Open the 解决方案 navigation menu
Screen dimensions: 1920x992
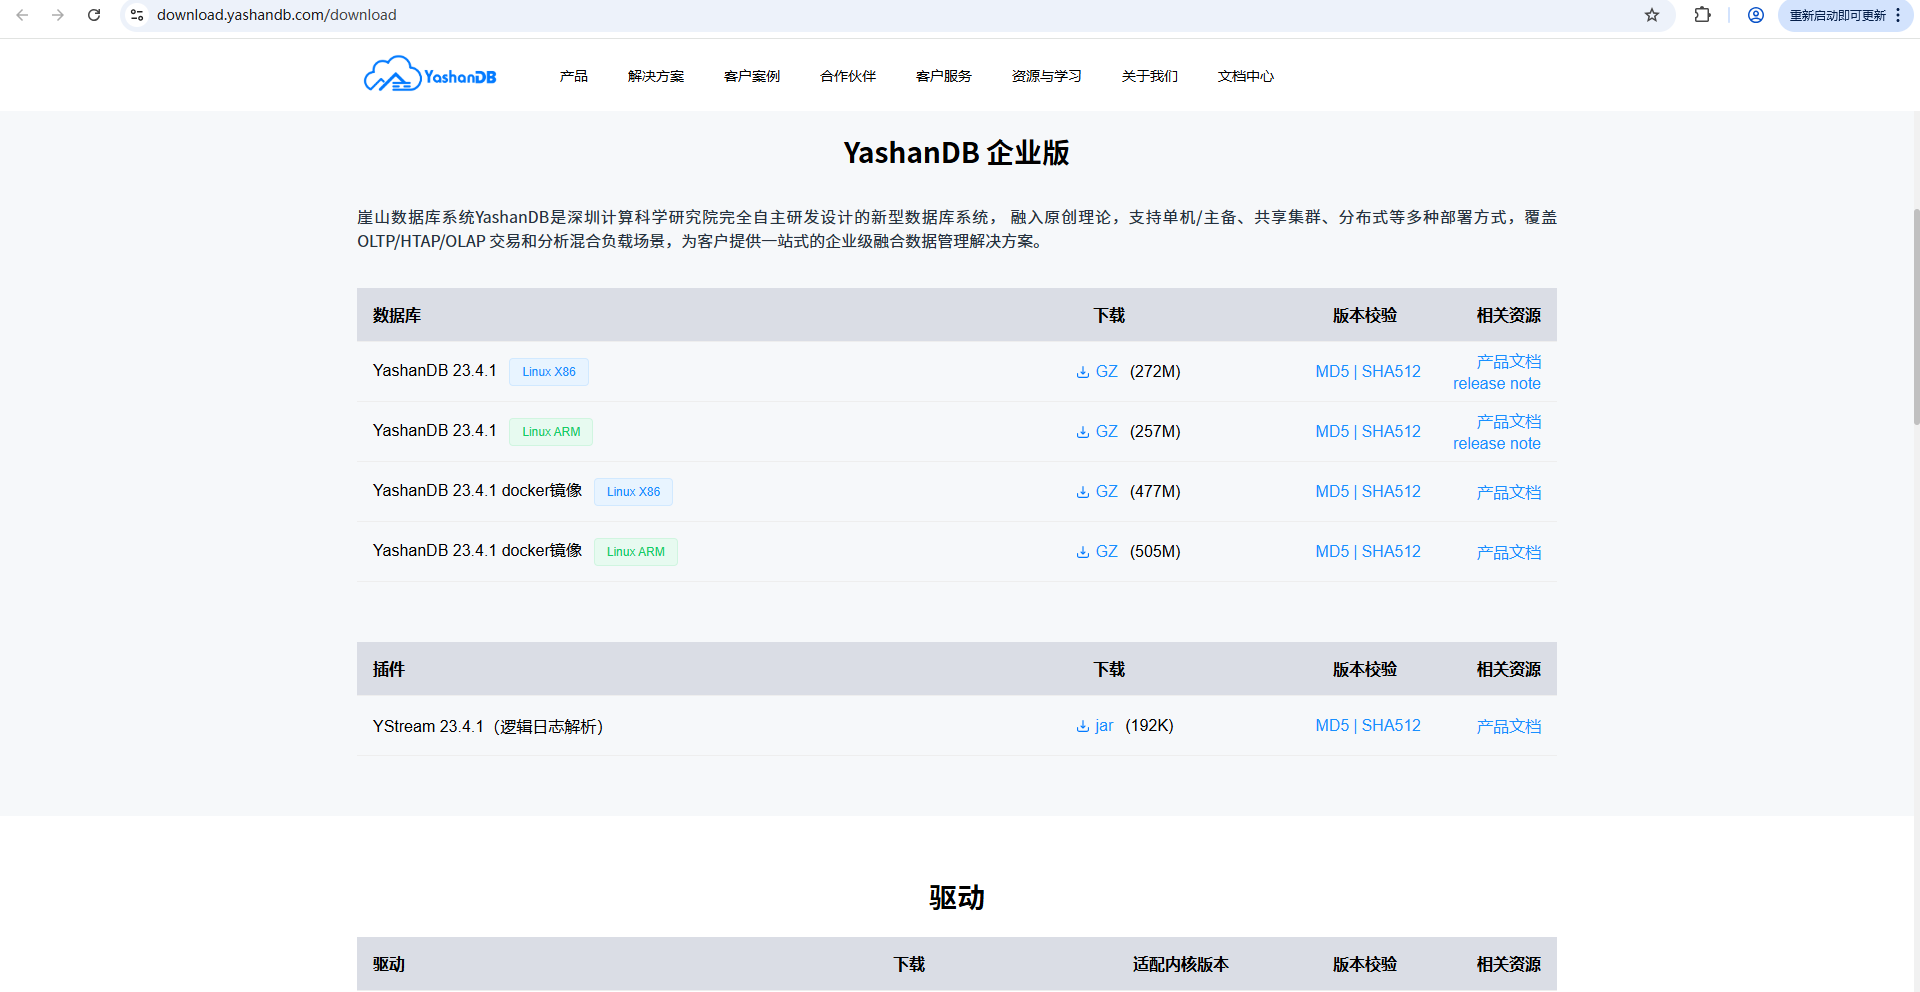tap(656, 76)
